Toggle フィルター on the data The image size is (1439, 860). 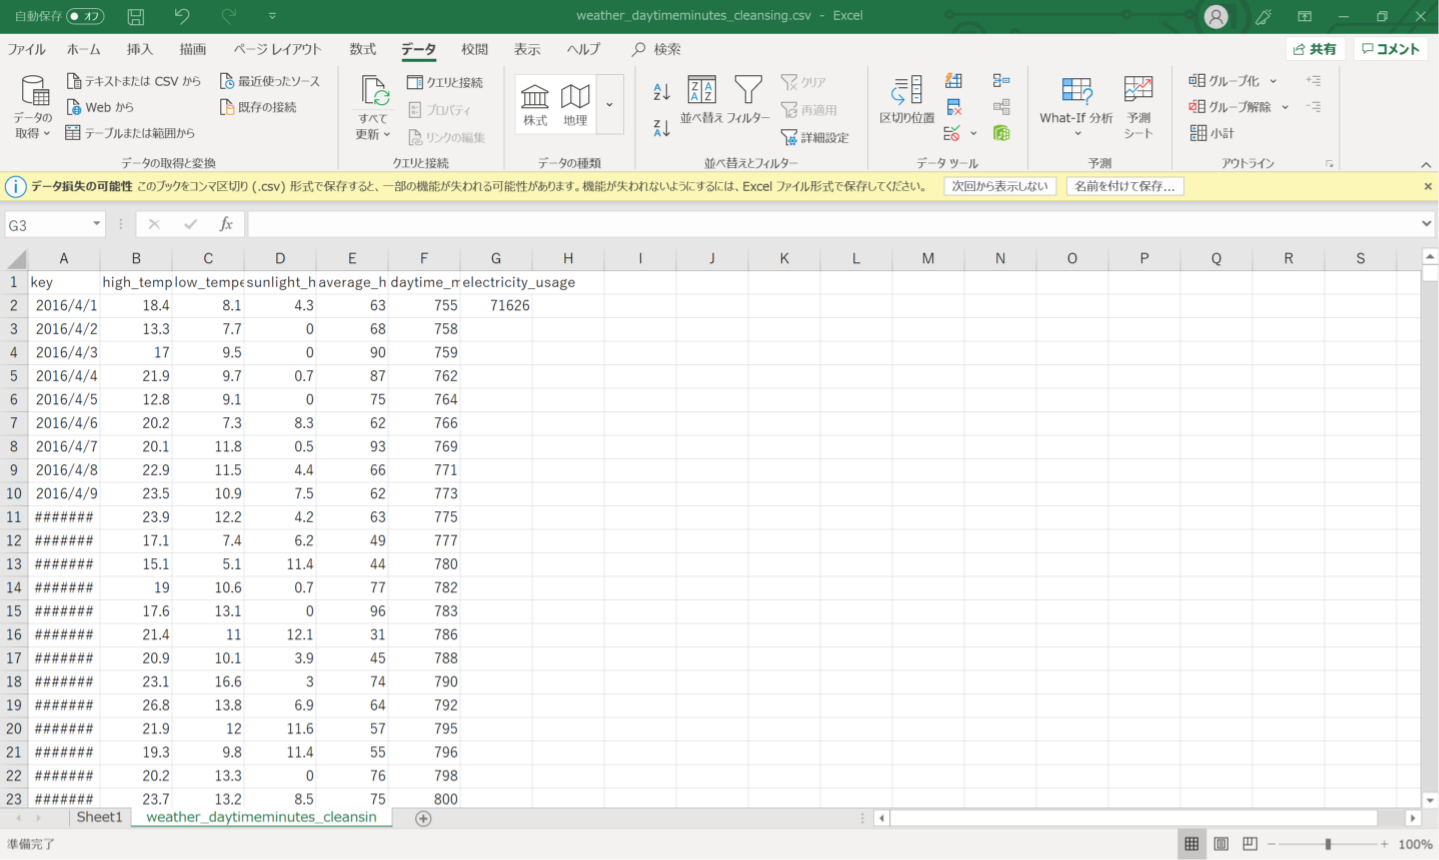(x=748, y=100)
